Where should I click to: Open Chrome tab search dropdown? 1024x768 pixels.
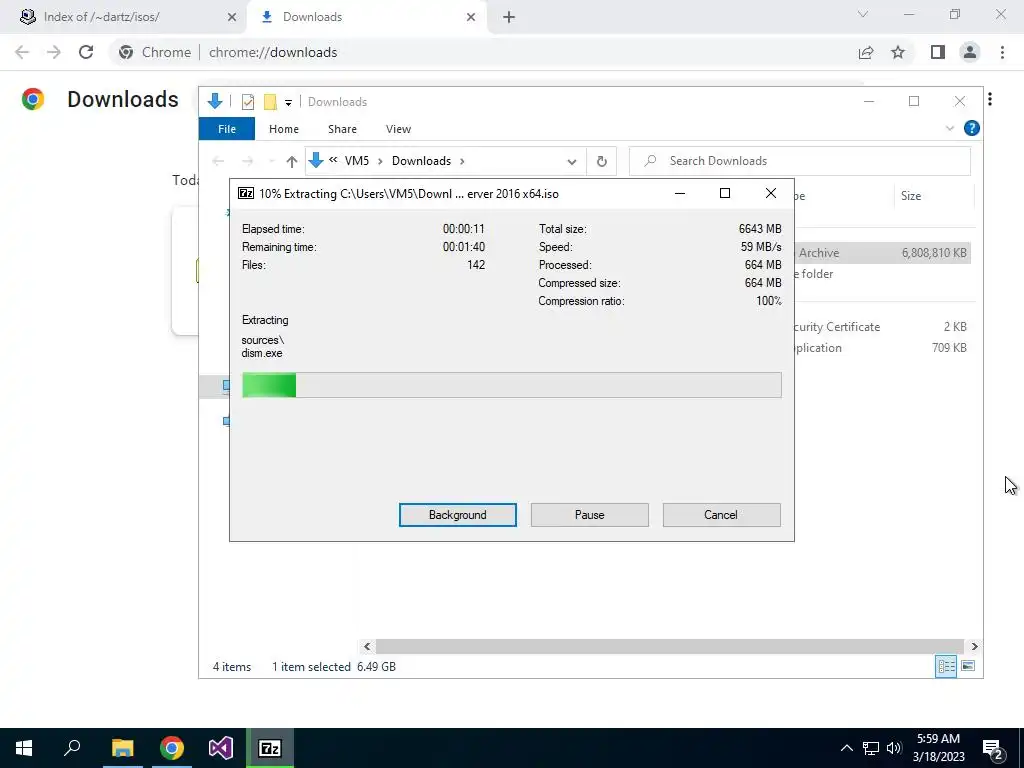863,14
